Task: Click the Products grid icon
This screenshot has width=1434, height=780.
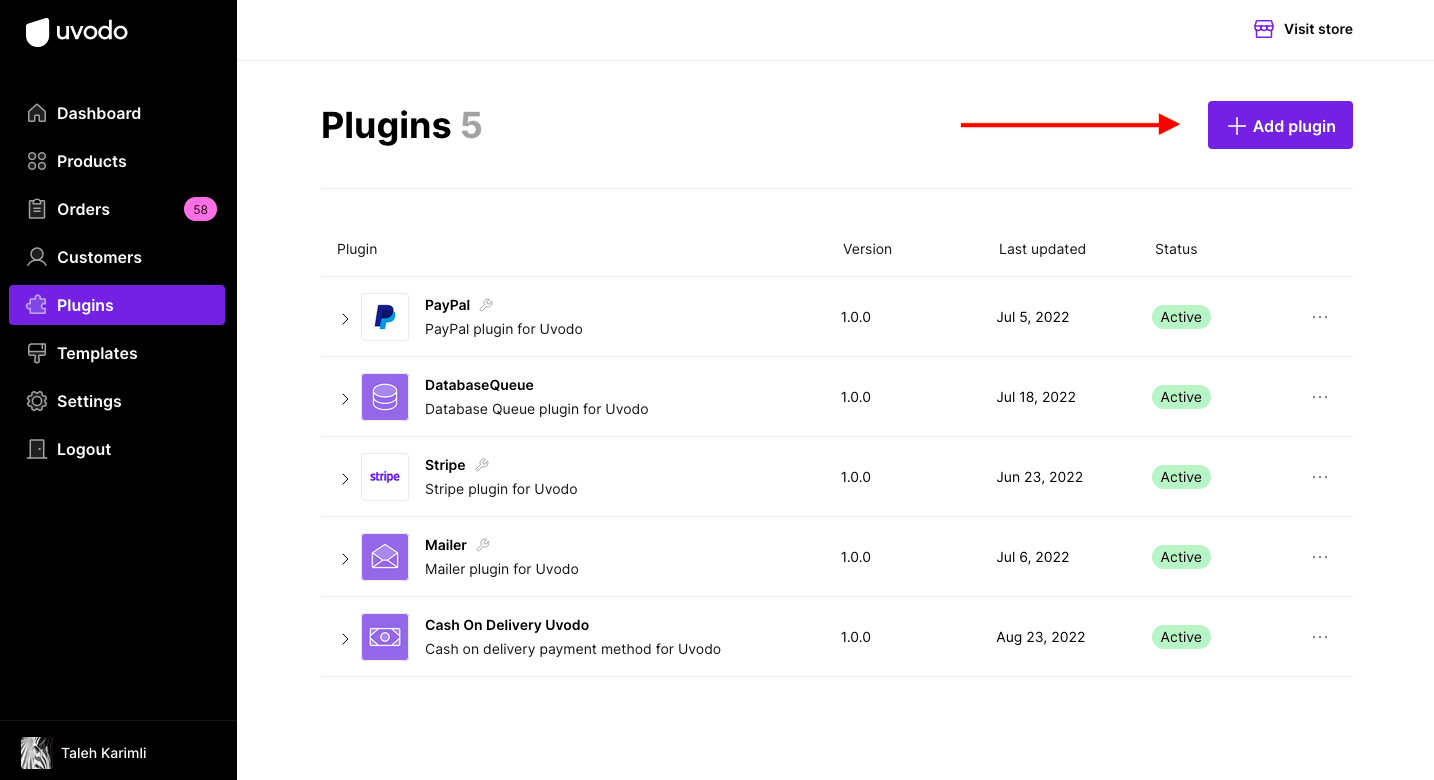Action: (37, 161)
